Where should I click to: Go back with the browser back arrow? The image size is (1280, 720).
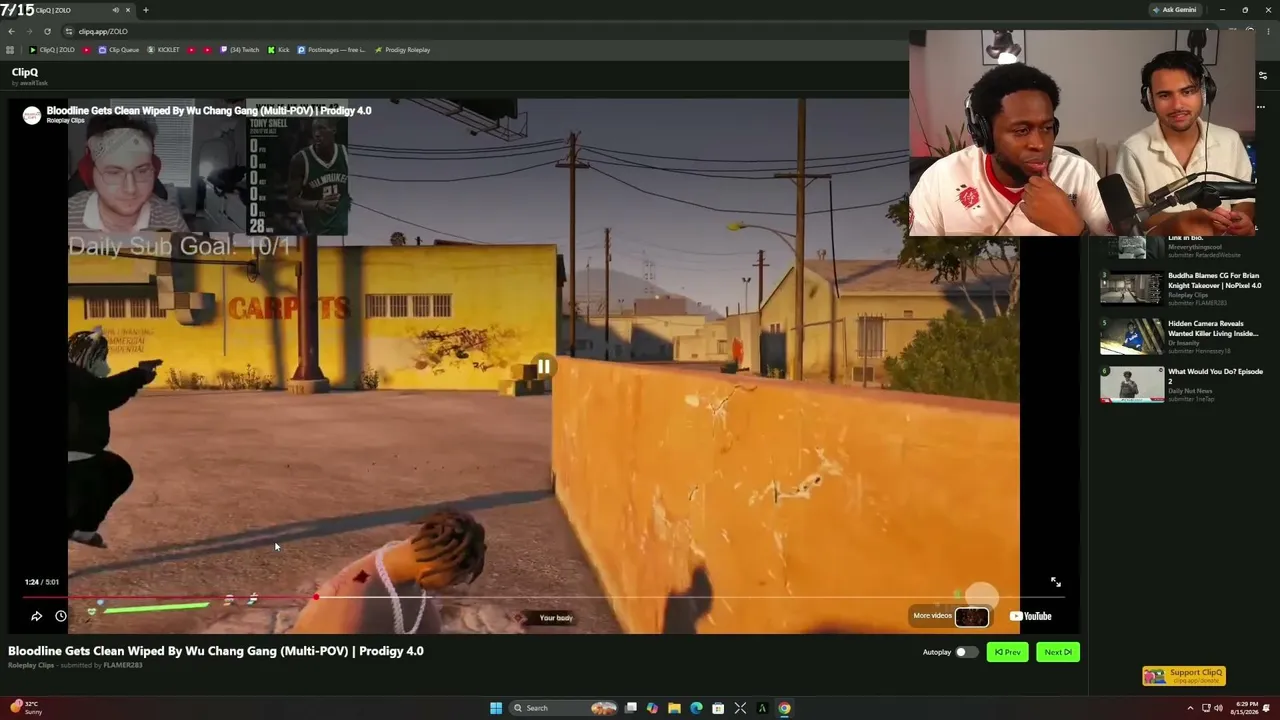tap(11, 31)
